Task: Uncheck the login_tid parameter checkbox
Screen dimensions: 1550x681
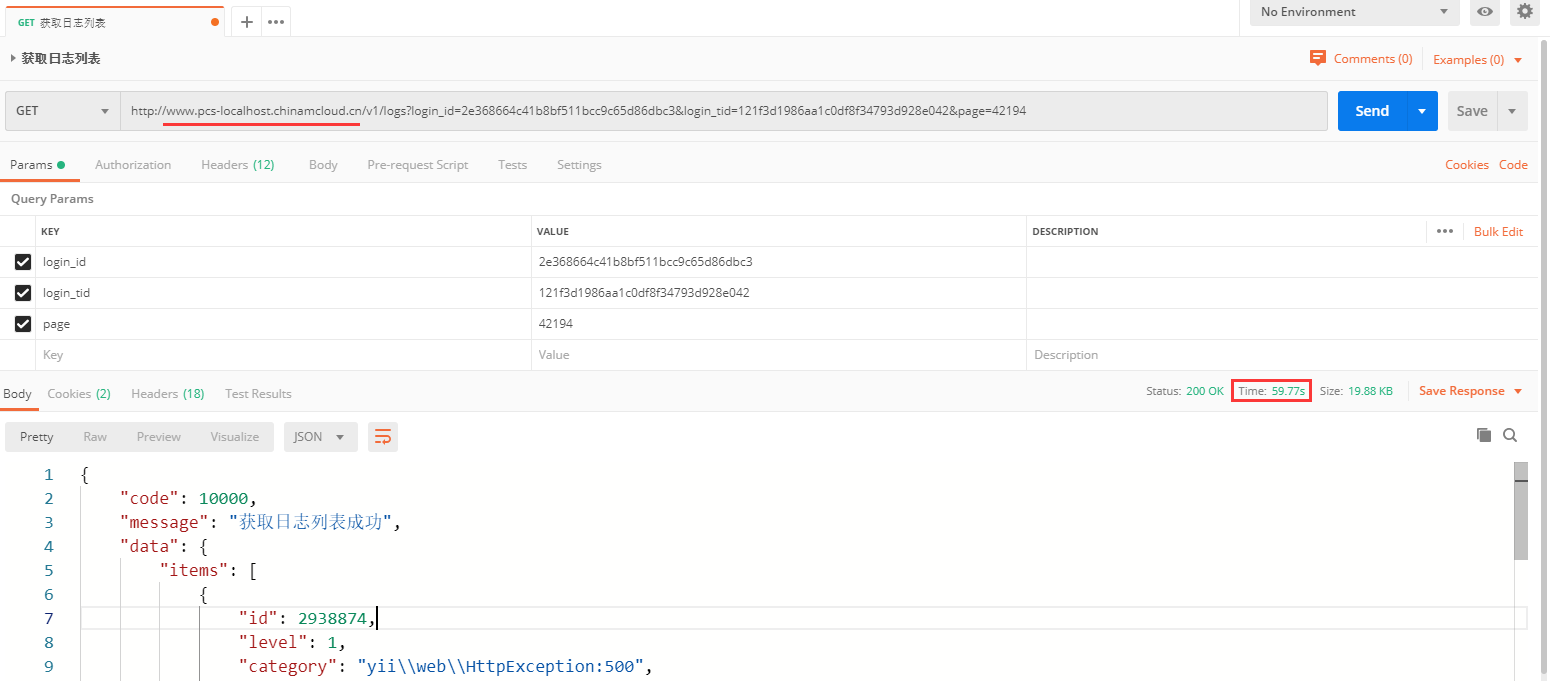Action: tap(23, 293)
